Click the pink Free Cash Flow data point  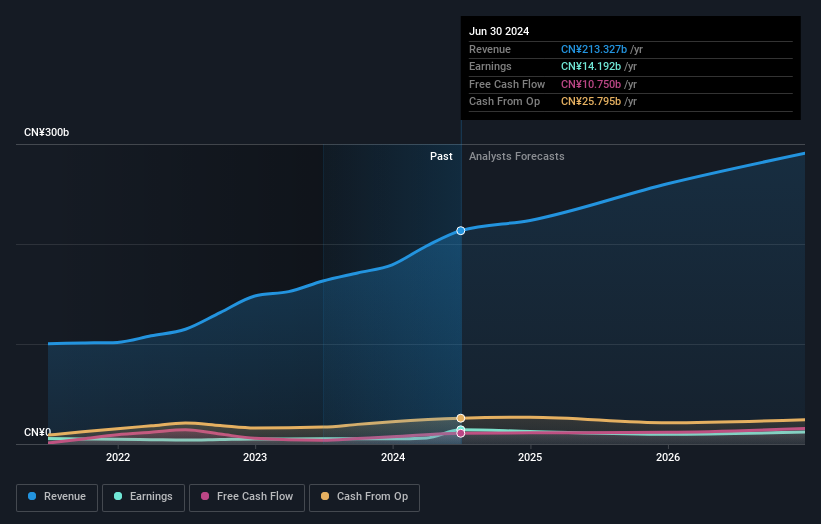coord(461,433)
